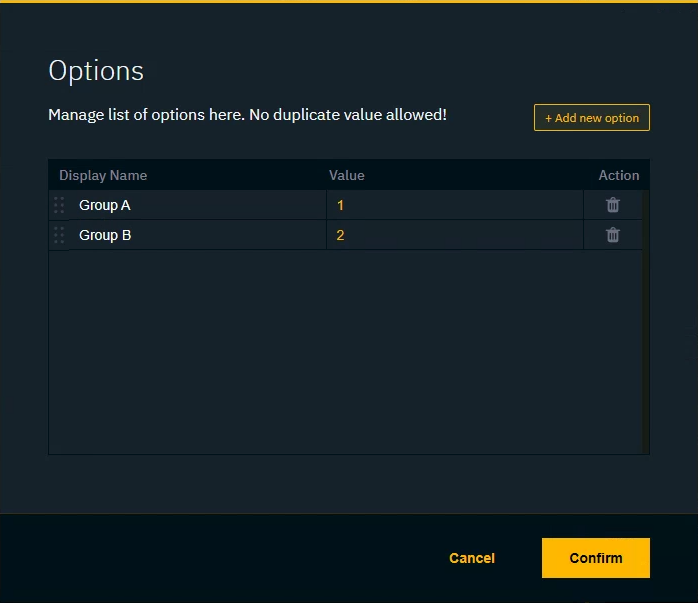
Task: Click the Value column header
Action: pyautogui.click(x=347, y=175)
